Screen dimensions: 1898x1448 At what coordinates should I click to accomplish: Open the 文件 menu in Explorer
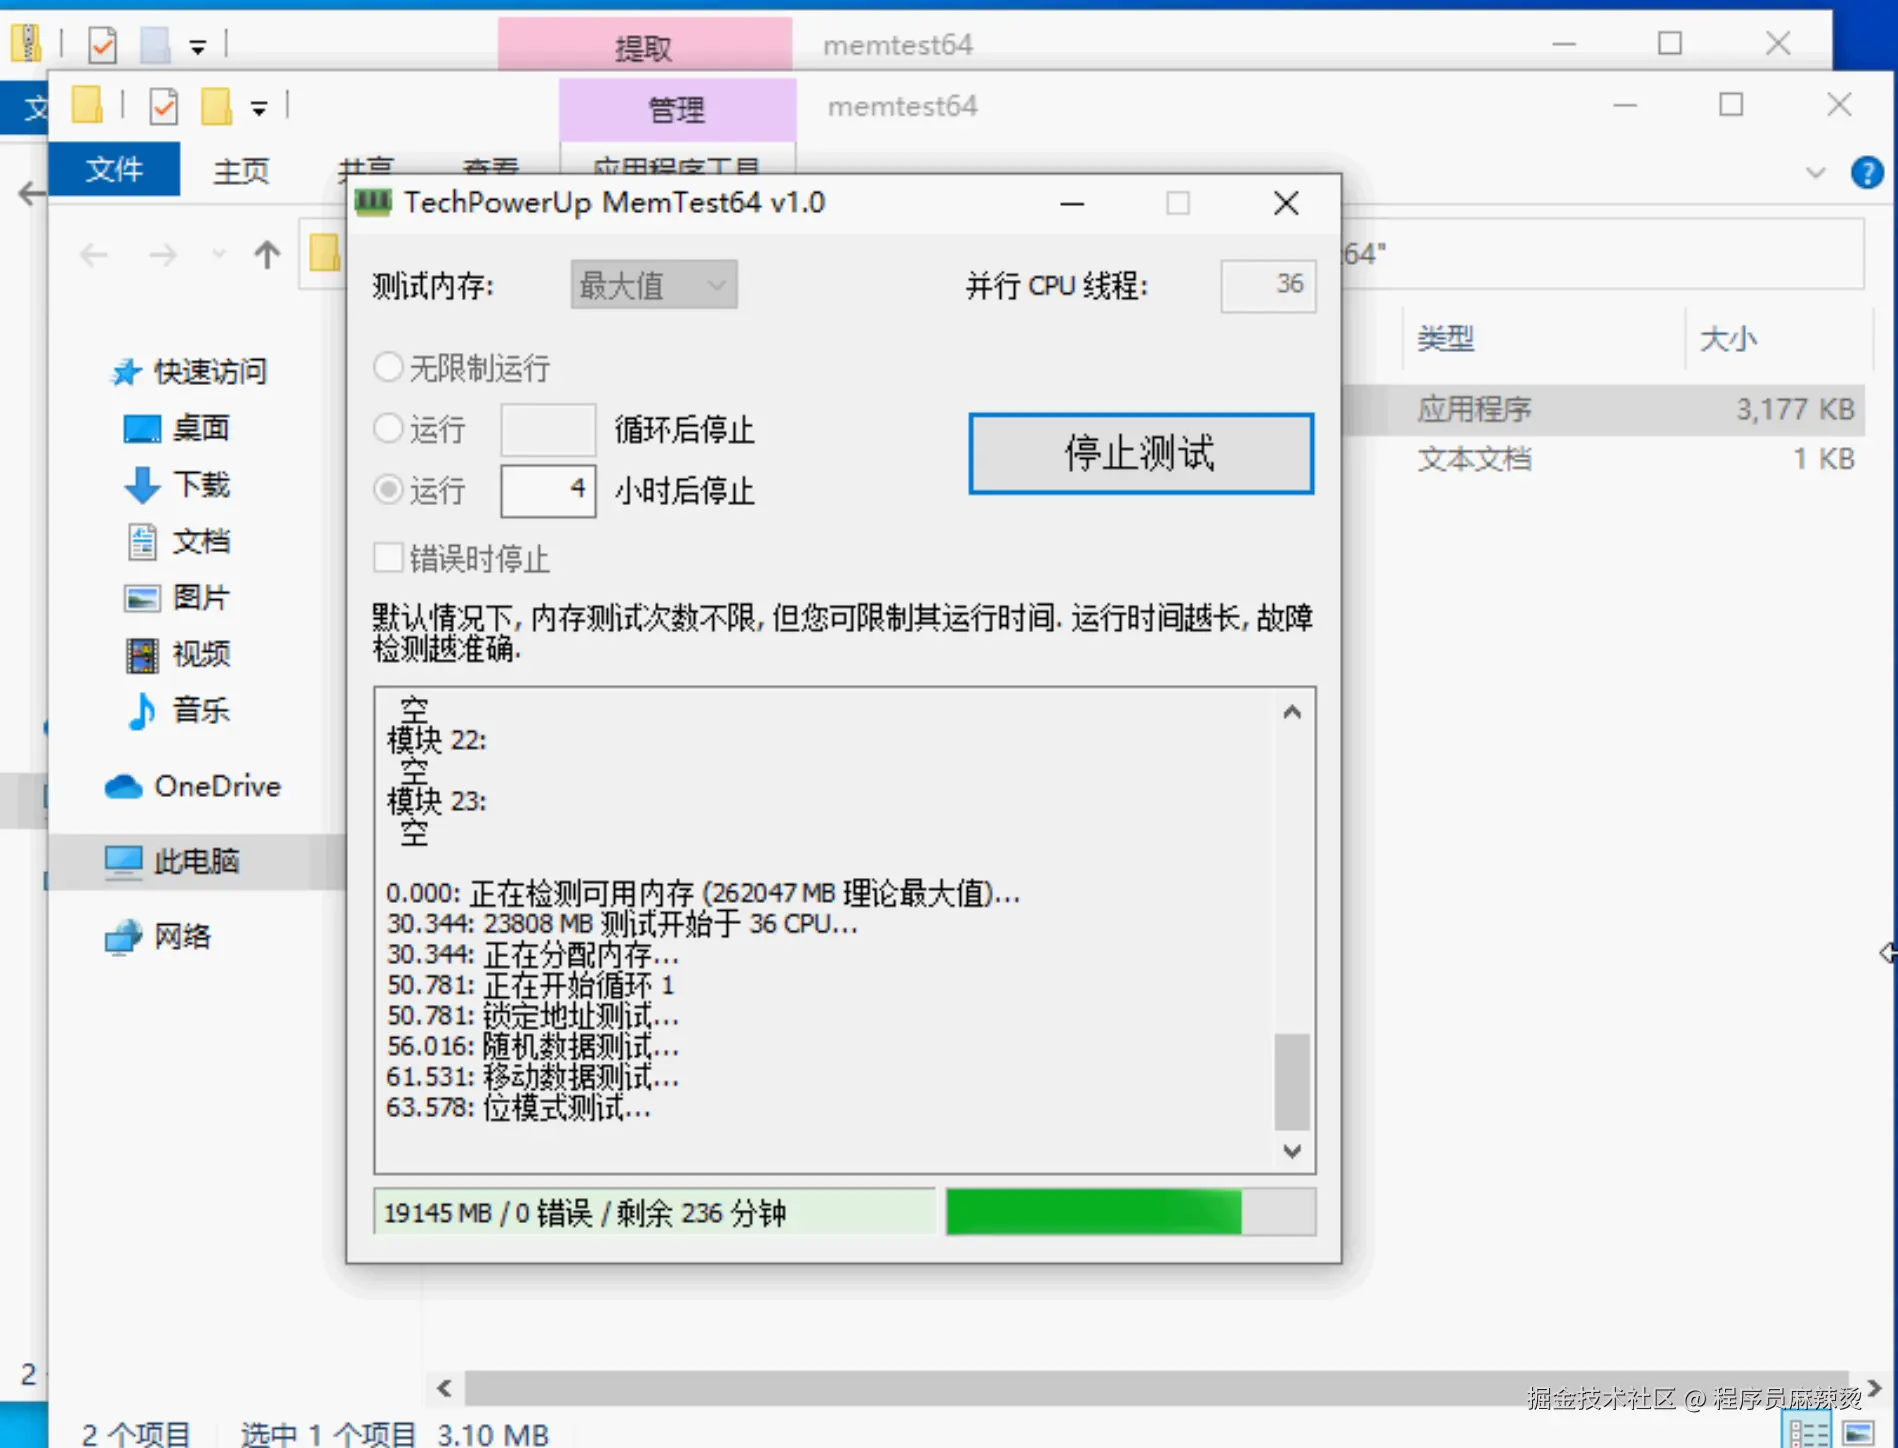click(114, 170)
